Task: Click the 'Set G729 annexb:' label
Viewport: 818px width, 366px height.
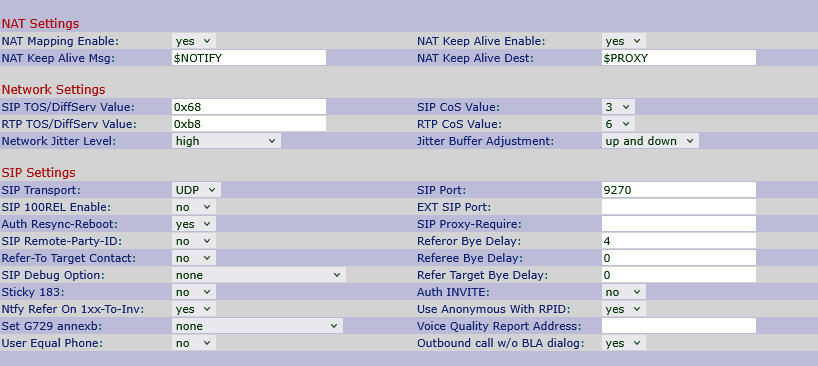Action: [51, 326]
